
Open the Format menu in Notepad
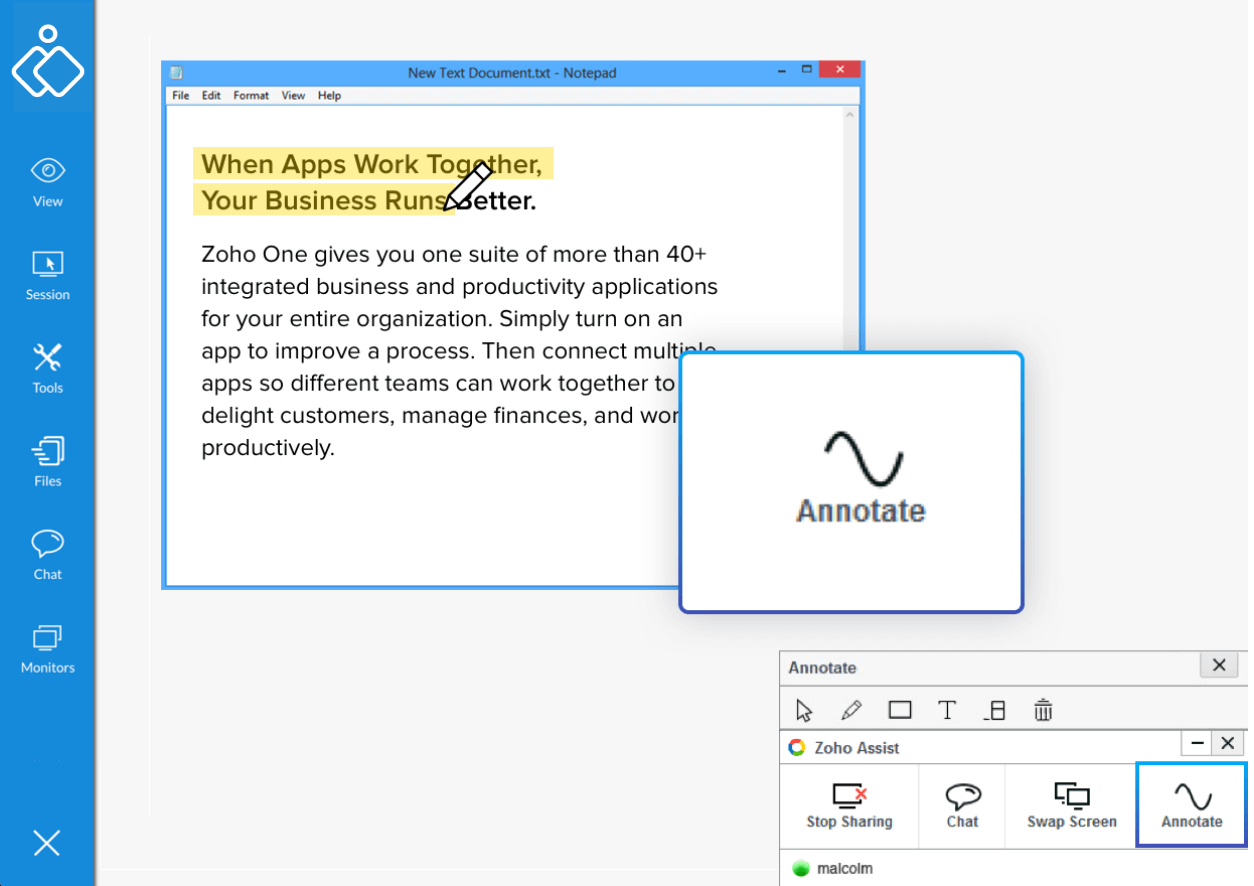pyautogui.click(x=251, y=95)
